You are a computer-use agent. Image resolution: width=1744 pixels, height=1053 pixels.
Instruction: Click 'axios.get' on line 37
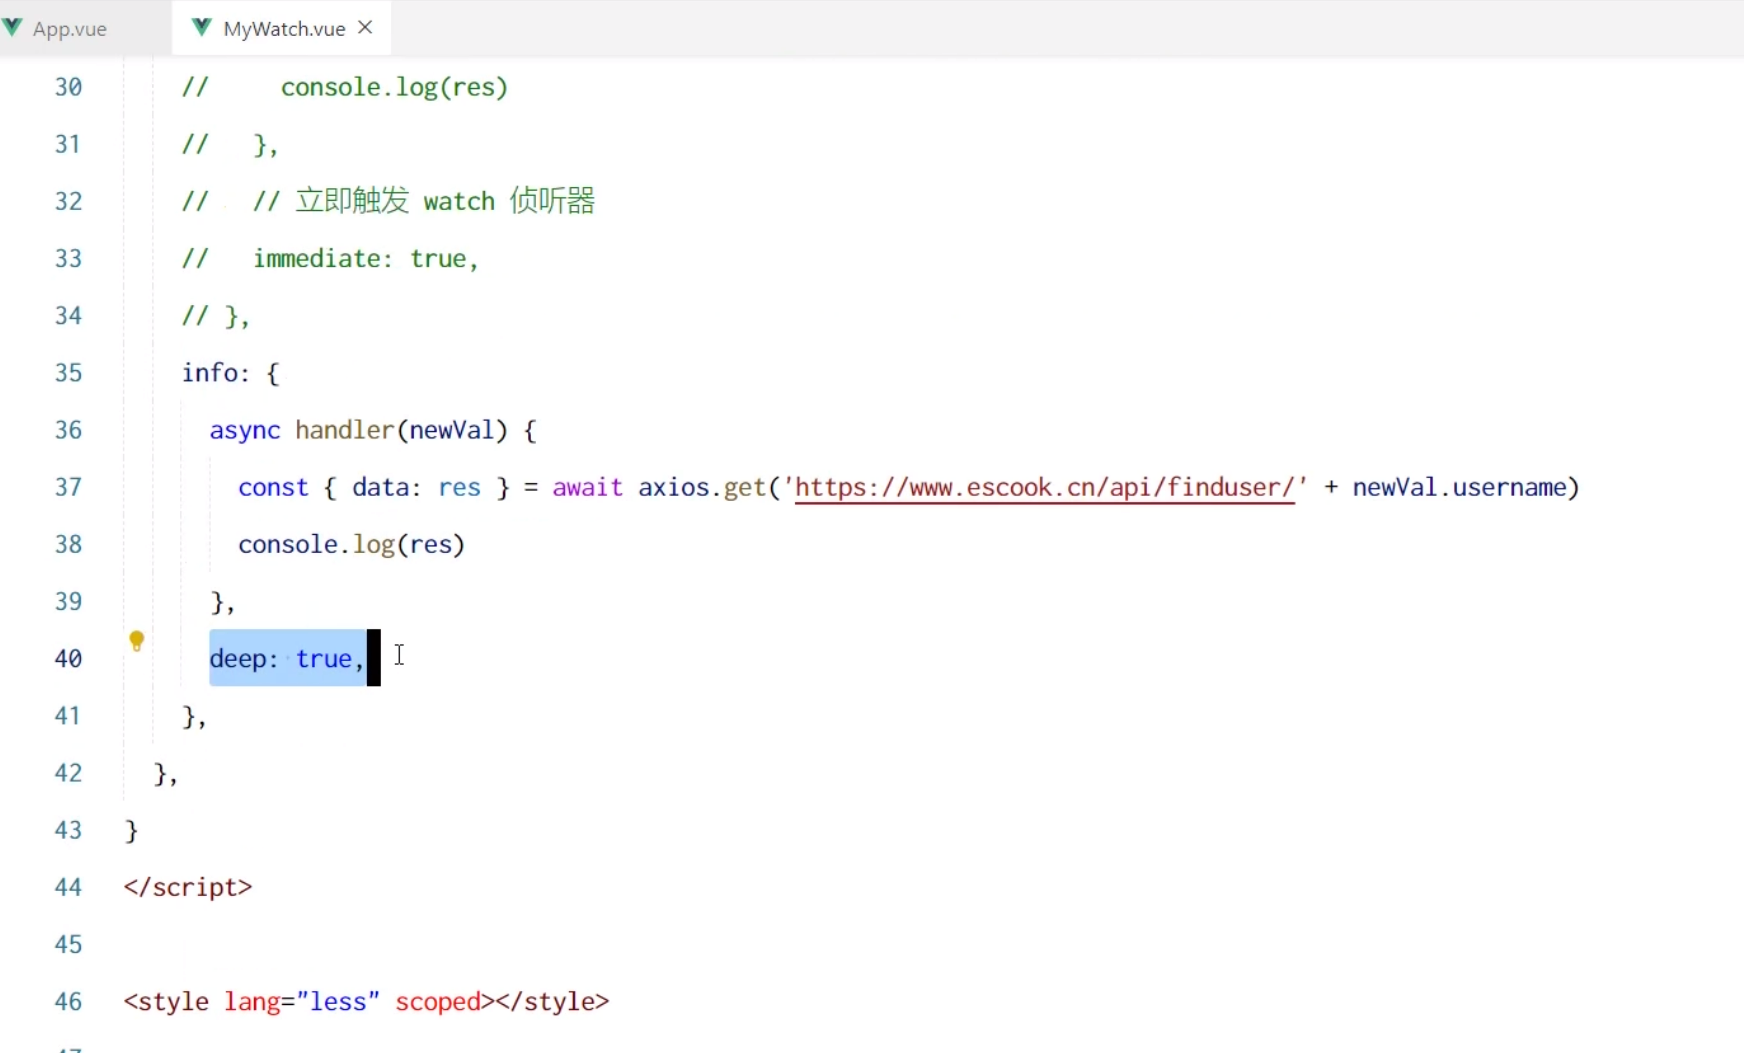(x=702, y=488)
